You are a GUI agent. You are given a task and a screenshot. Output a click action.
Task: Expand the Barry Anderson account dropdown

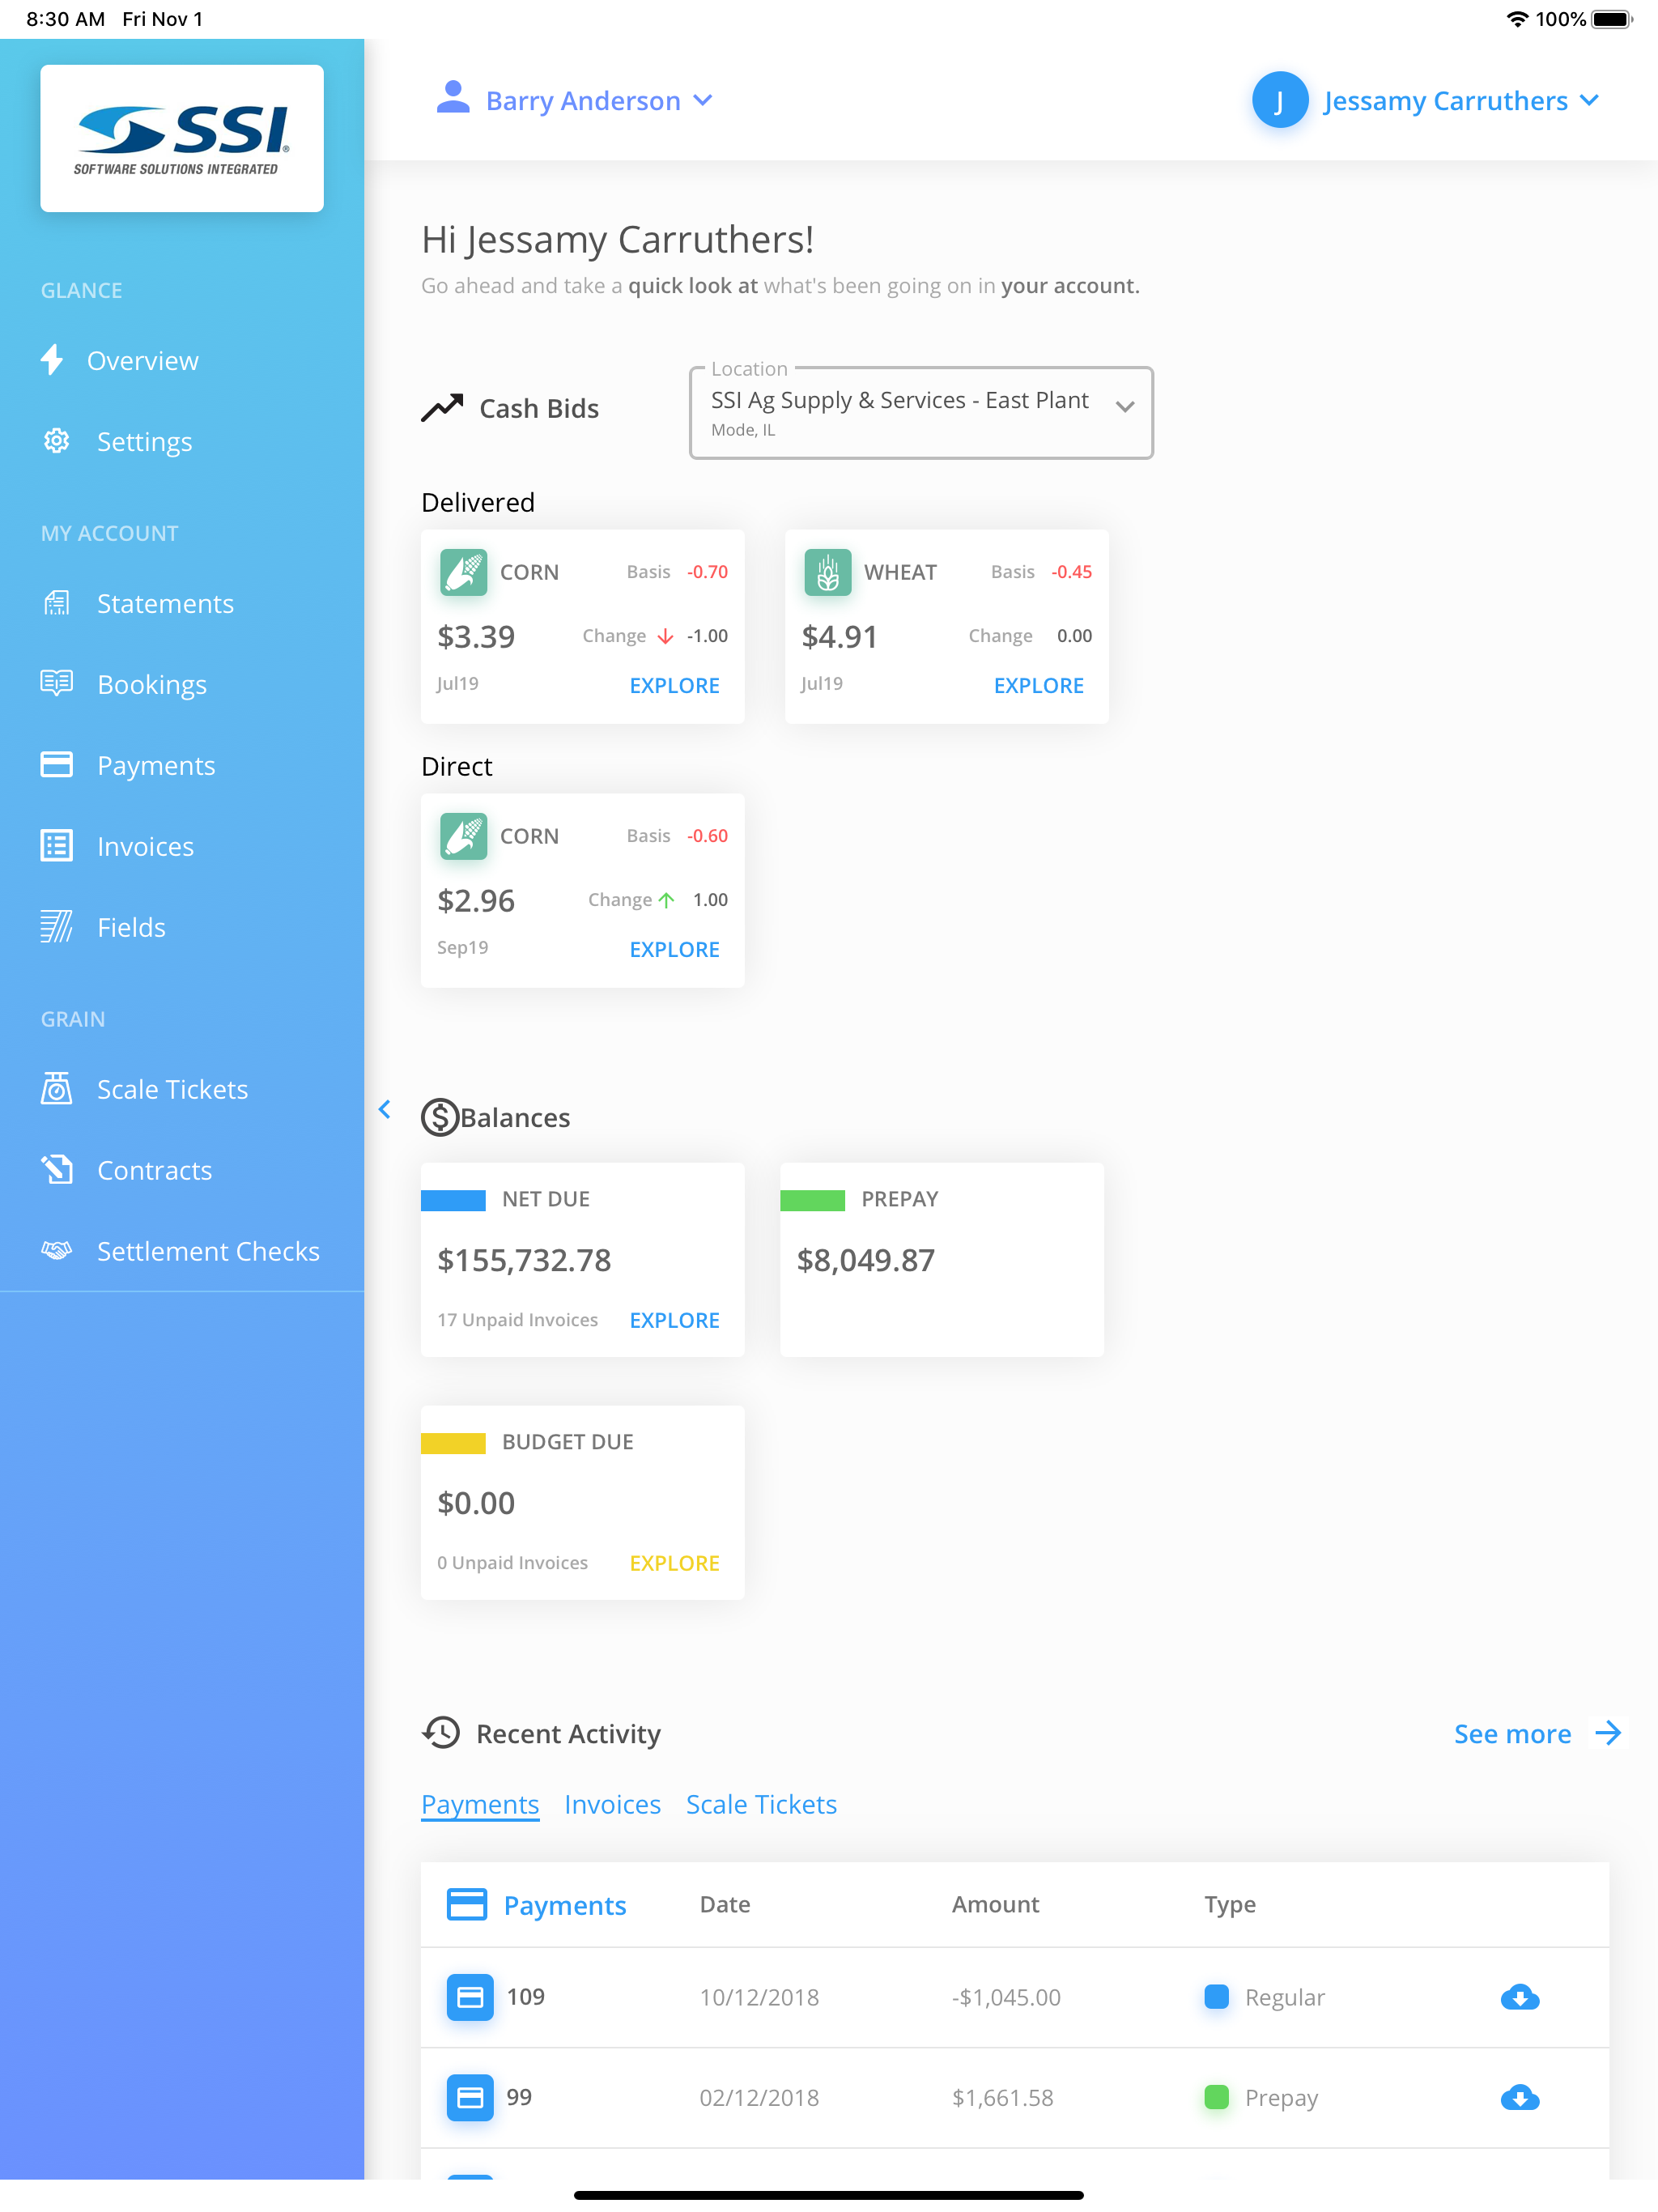703,100
